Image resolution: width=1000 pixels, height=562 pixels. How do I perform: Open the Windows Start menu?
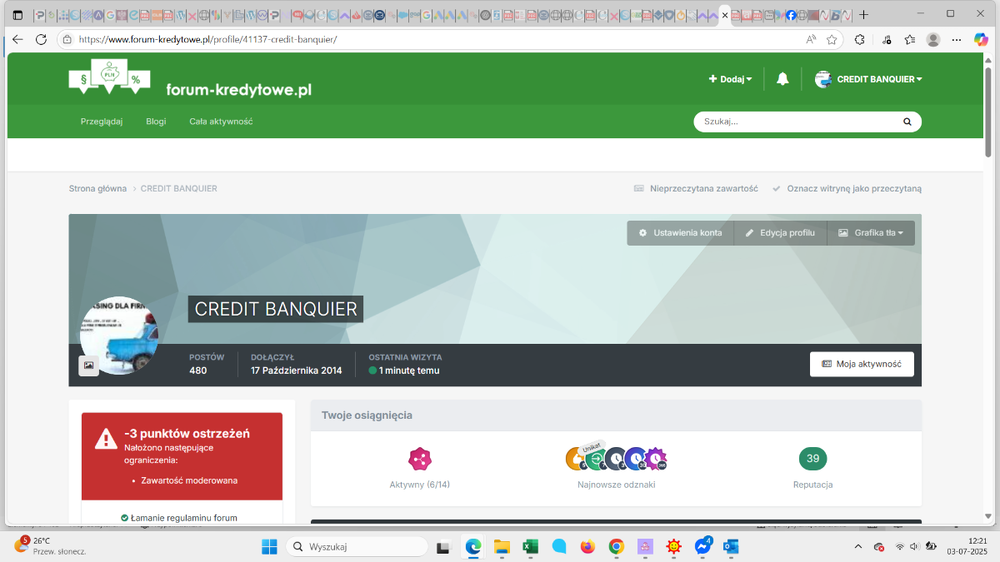(x=269, y=547)
